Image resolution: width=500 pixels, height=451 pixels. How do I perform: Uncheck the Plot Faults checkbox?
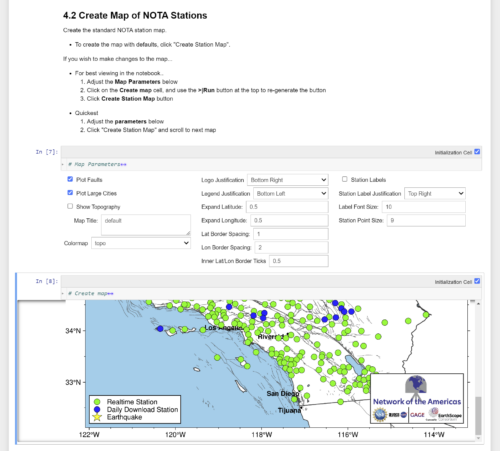coord(70,179)
